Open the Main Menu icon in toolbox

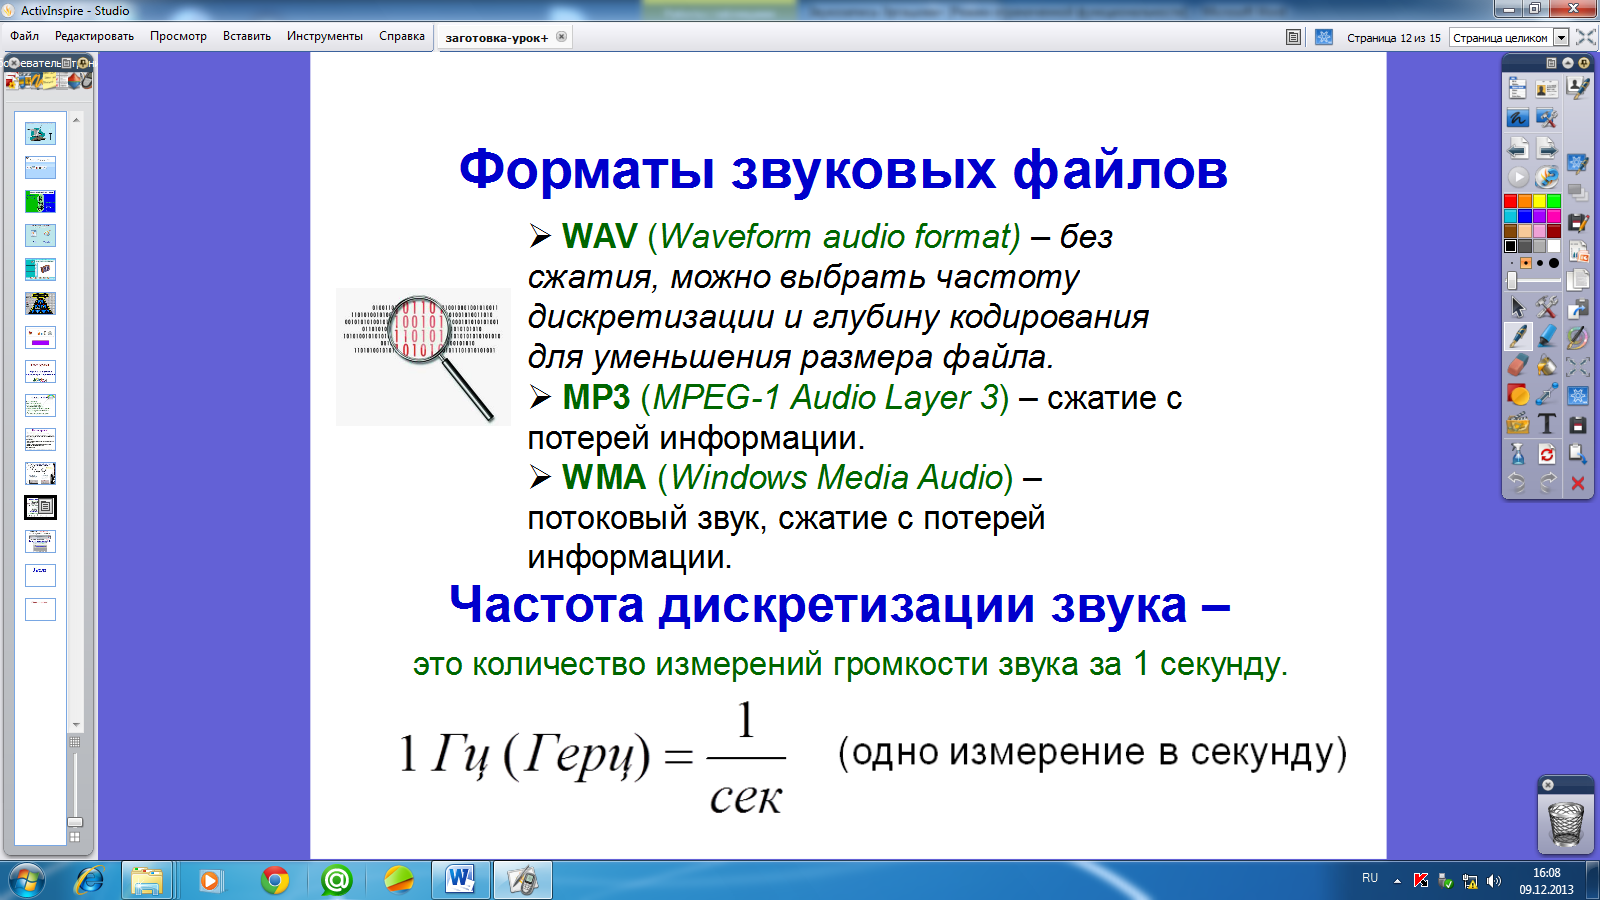1517,89
